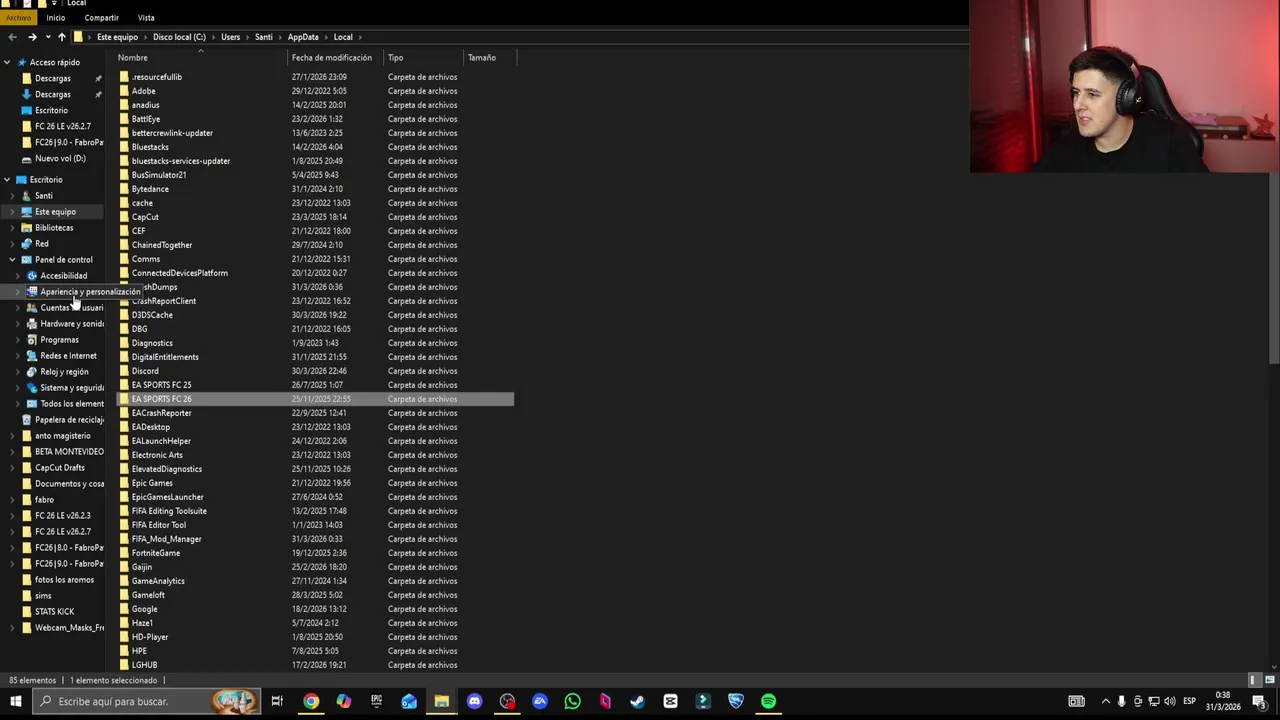Screen dimensions: 1280x720
Task: Open recent locations dropdown next to forward arrow
Action: pos(47,37)
